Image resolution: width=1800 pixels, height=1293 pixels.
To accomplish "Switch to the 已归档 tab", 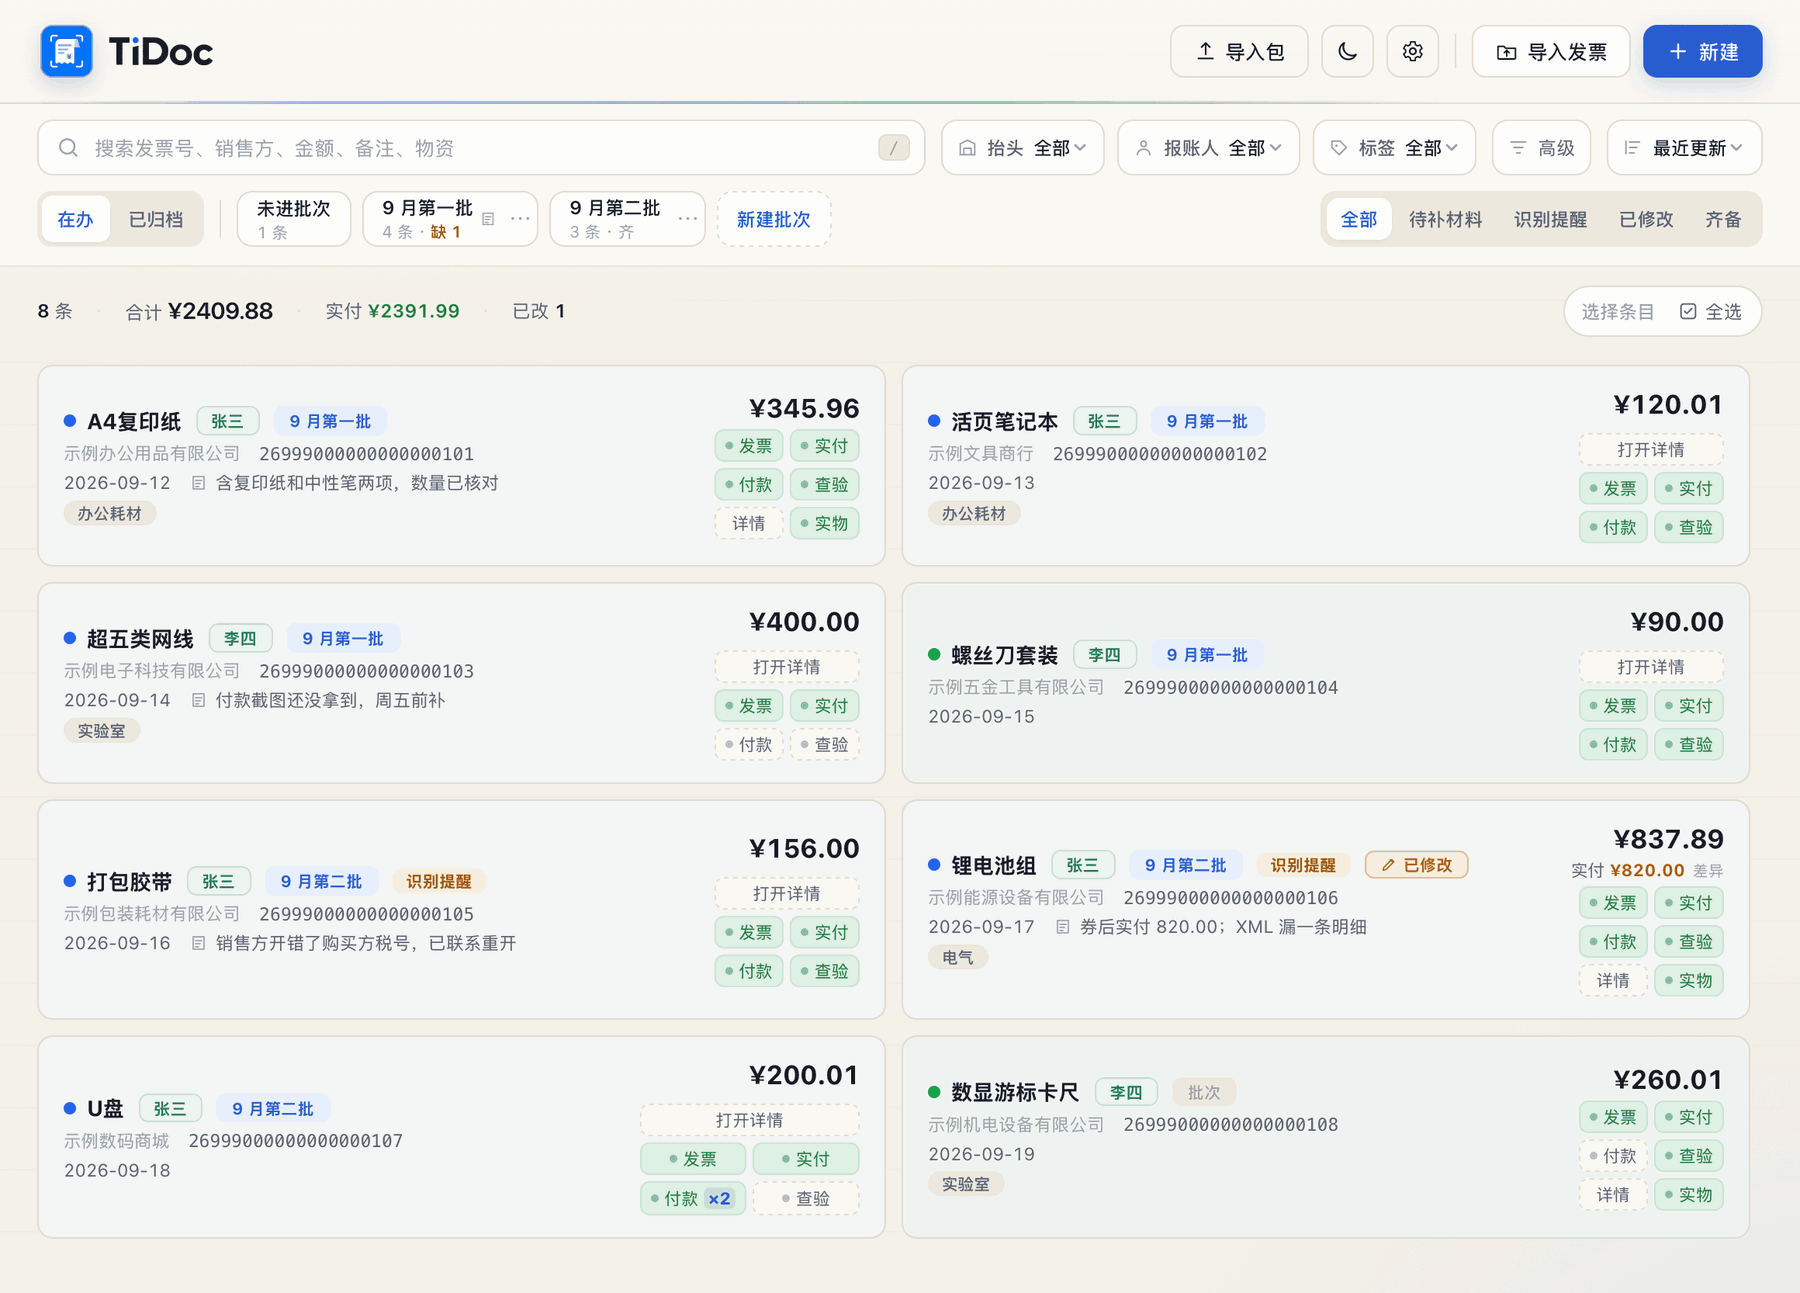I will point(156,219).
